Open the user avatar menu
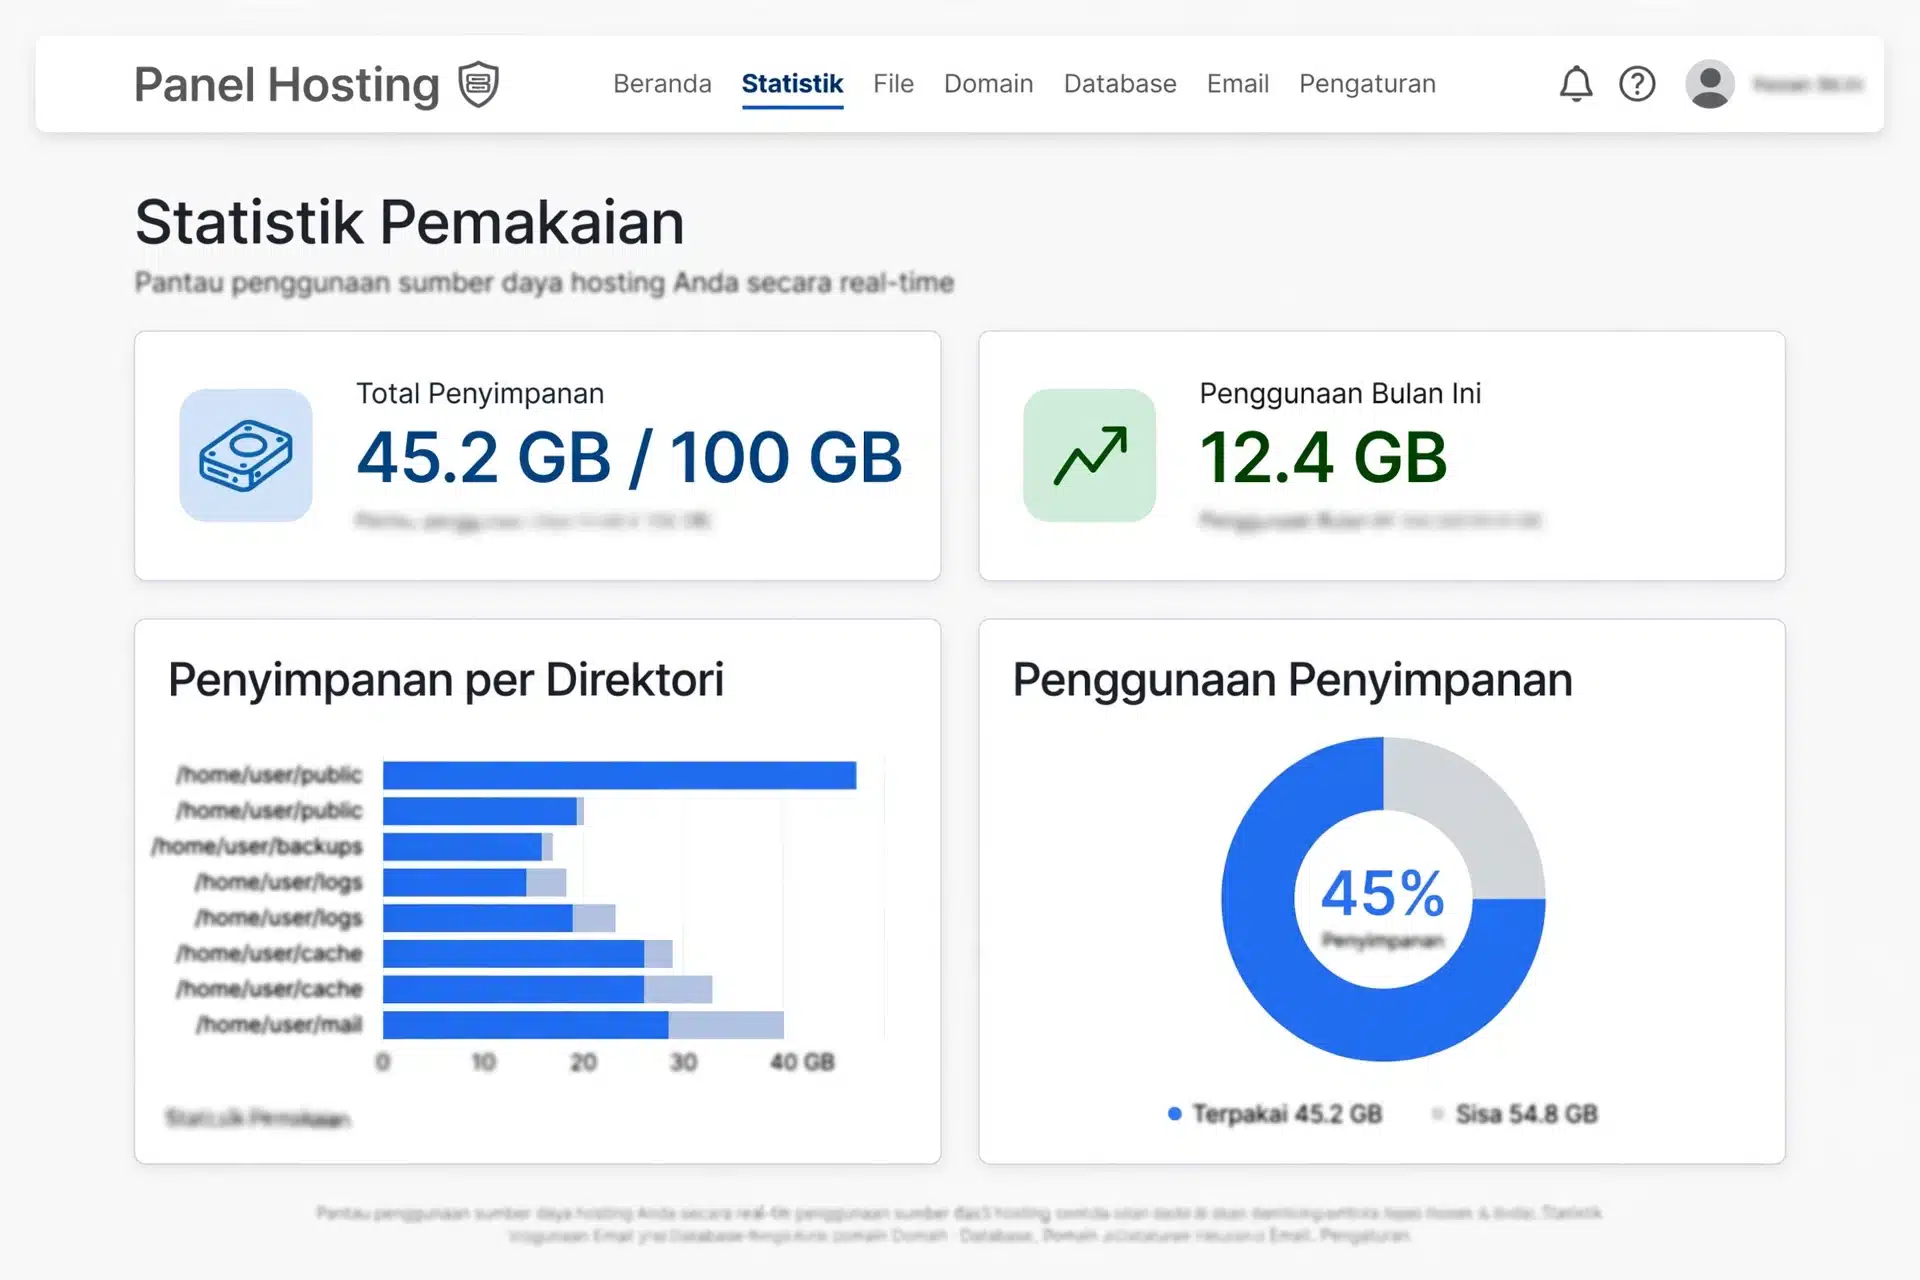This screenshot has width=1920, height=1280. [1710, 84]
